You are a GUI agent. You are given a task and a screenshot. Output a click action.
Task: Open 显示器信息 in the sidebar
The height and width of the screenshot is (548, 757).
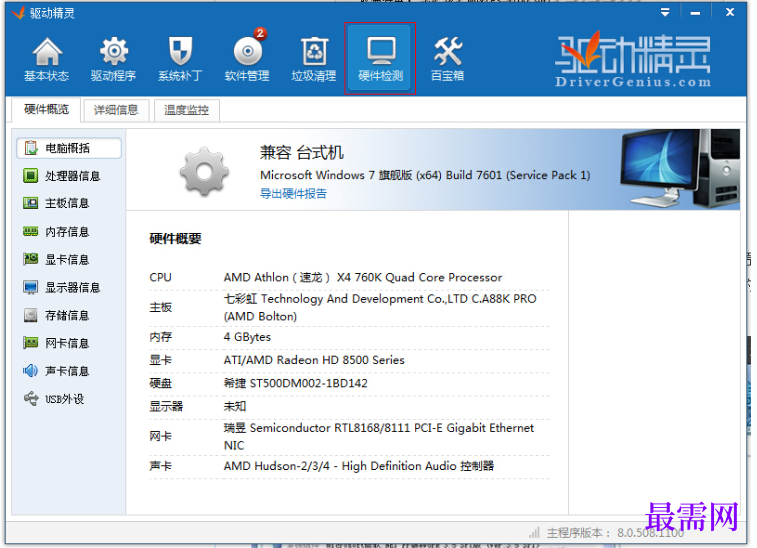pos(62,287)
